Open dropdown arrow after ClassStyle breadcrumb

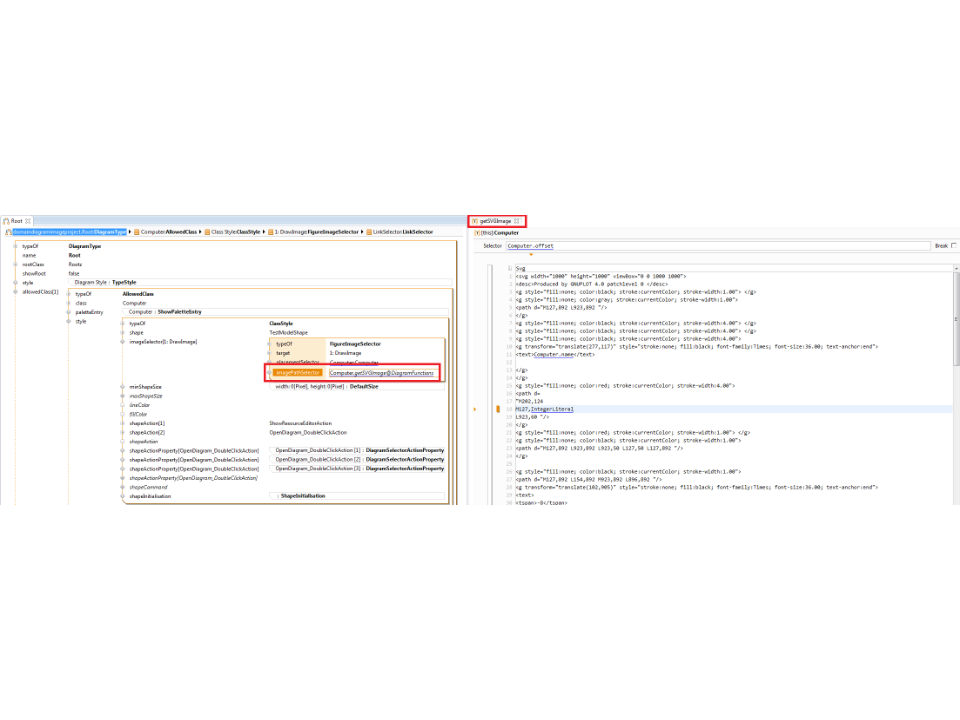point(263,232)
